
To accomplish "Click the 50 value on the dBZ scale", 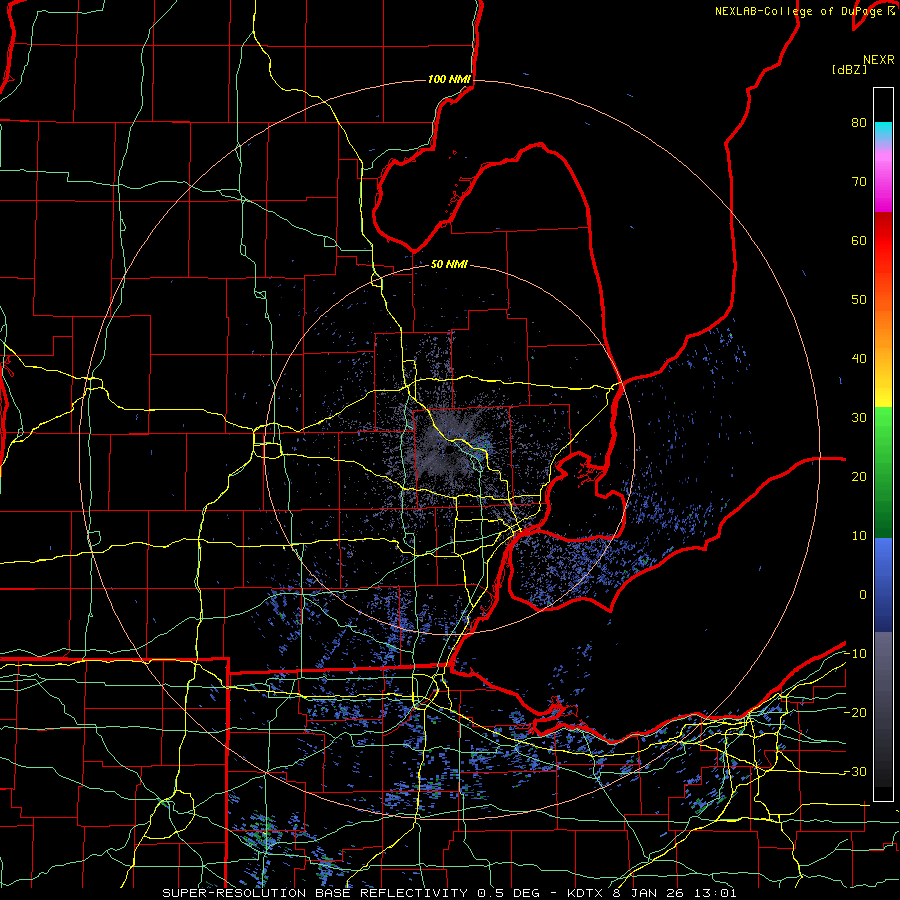I will click(859, 300).
